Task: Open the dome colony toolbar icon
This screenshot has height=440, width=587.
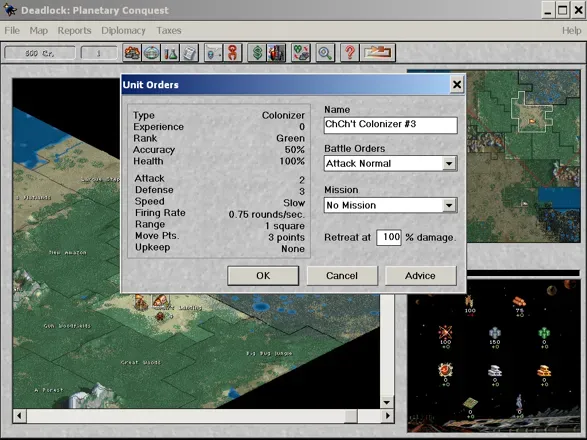Action: pos(151,53)
